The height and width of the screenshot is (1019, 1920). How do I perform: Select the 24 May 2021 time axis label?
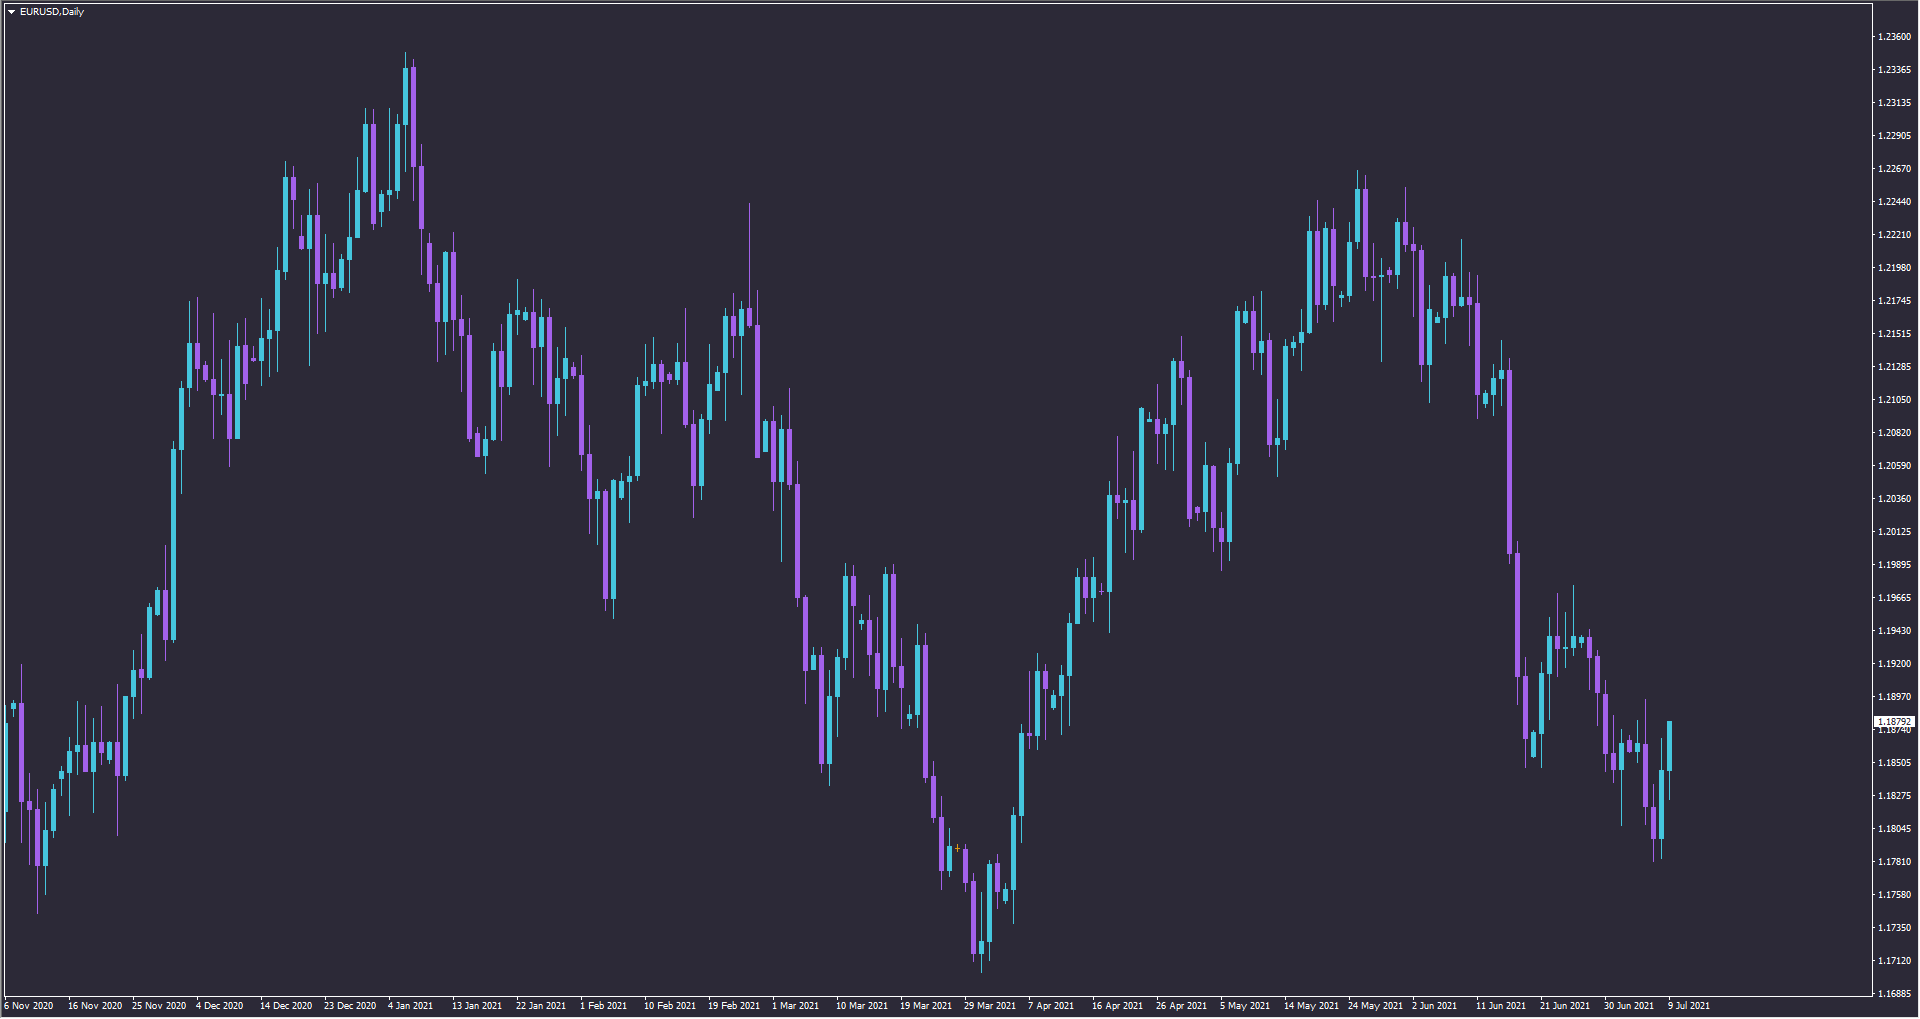pyautogui.click(x=1375, y=1006)
